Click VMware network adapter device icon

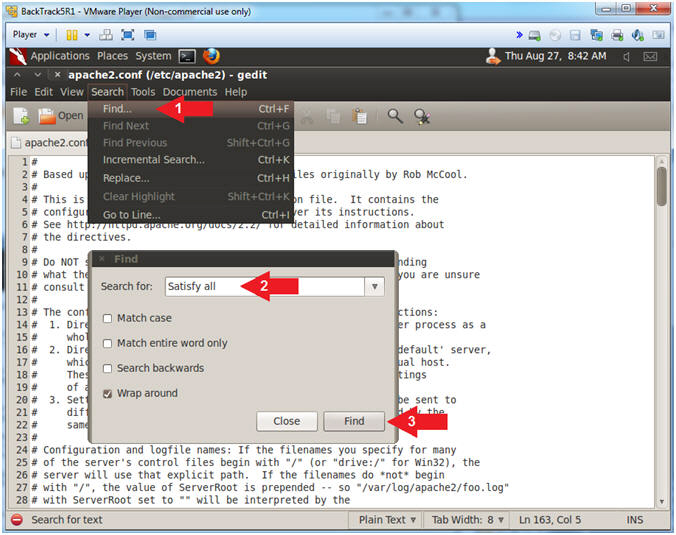coord(597,35)
